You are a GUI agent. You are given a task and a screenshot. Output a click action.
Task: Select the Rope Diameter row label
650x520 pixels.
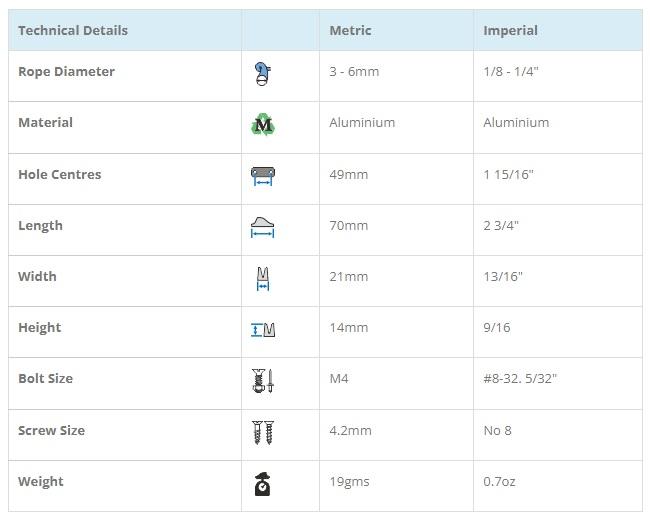(66, 72)
